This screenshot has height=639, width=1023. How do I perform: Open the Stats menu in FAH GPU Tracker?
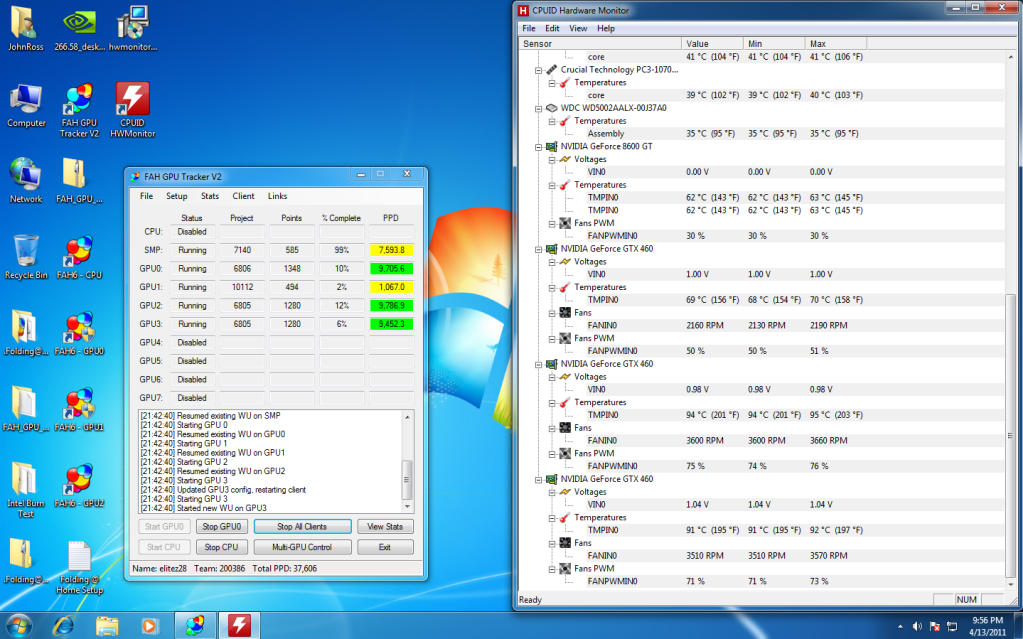point(209,196)
